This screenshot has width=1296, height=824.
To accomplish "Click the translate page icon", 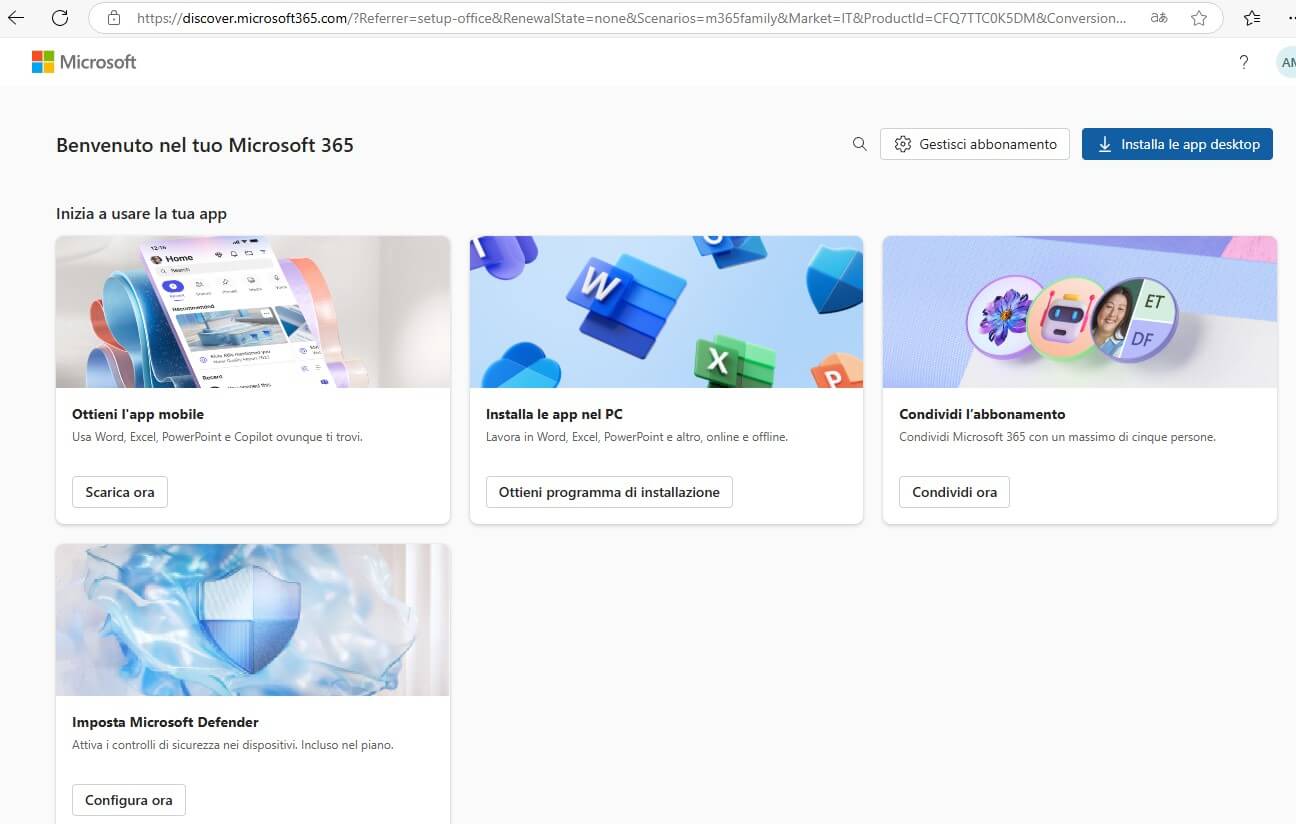I will coord(1158,18).
